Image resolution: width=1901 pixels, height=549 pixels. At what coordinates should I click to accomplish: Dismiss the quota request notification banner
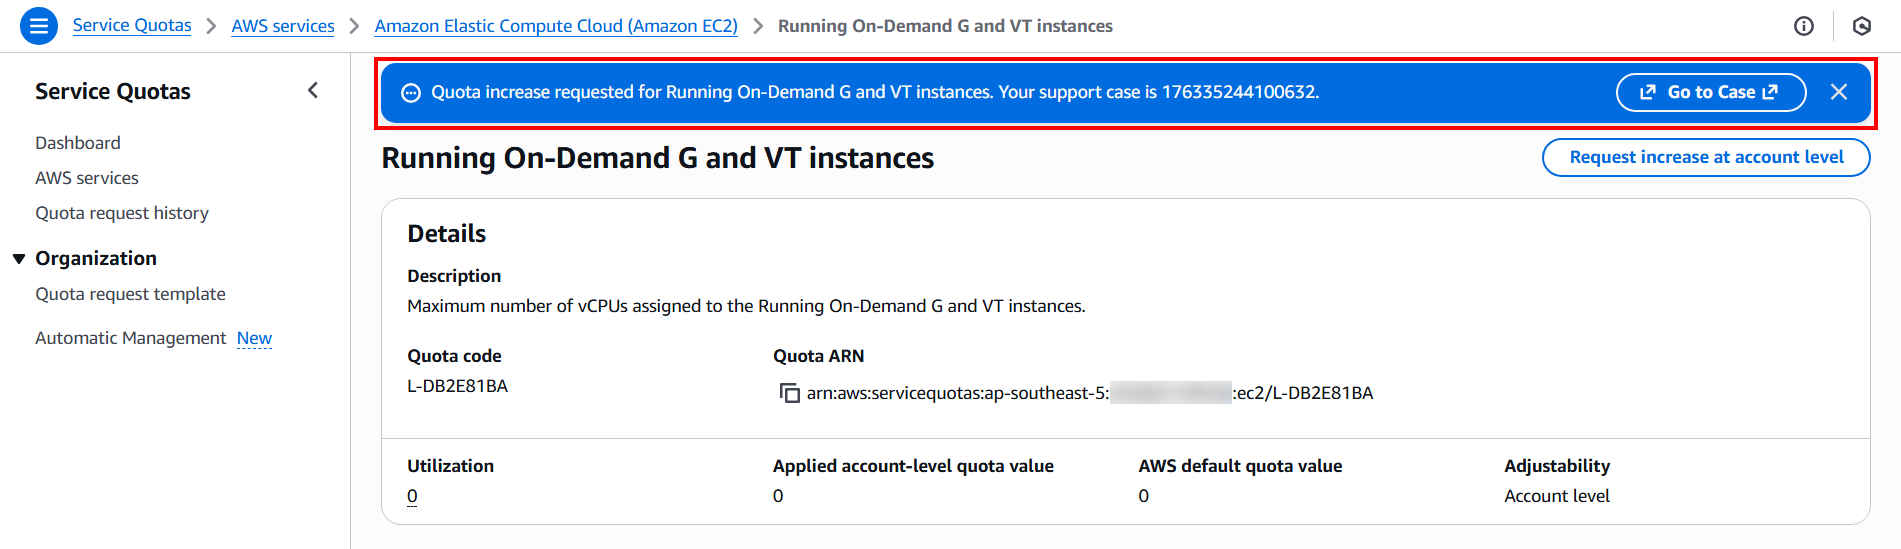1838,92
